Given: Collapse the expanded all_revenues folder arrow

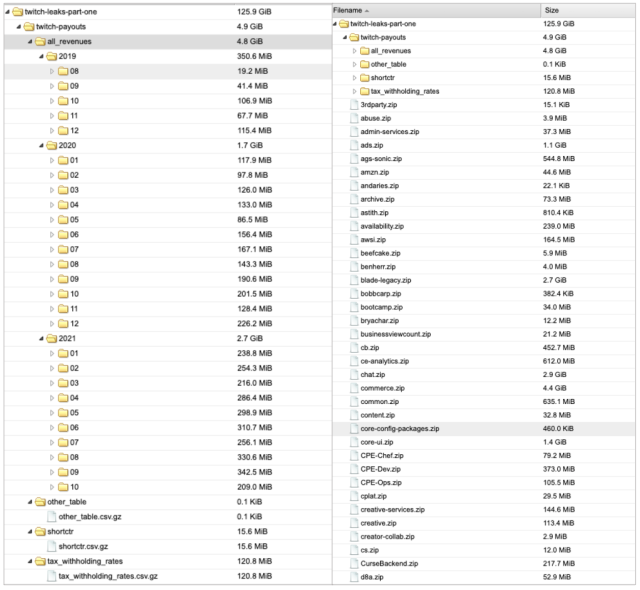Looking at the screenshot, I should (x=30, y=42).
